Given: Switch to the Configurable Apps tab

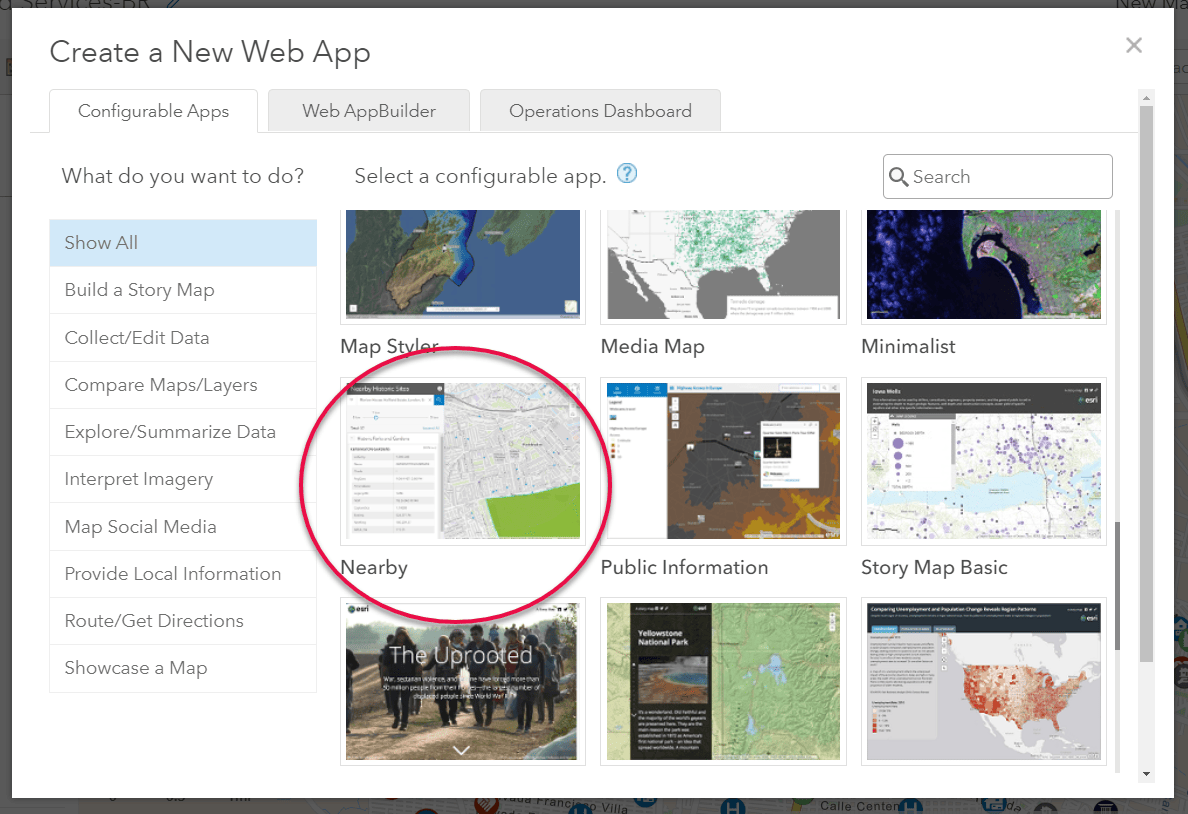Looking at the screenshot, I should tap(153, 111).
